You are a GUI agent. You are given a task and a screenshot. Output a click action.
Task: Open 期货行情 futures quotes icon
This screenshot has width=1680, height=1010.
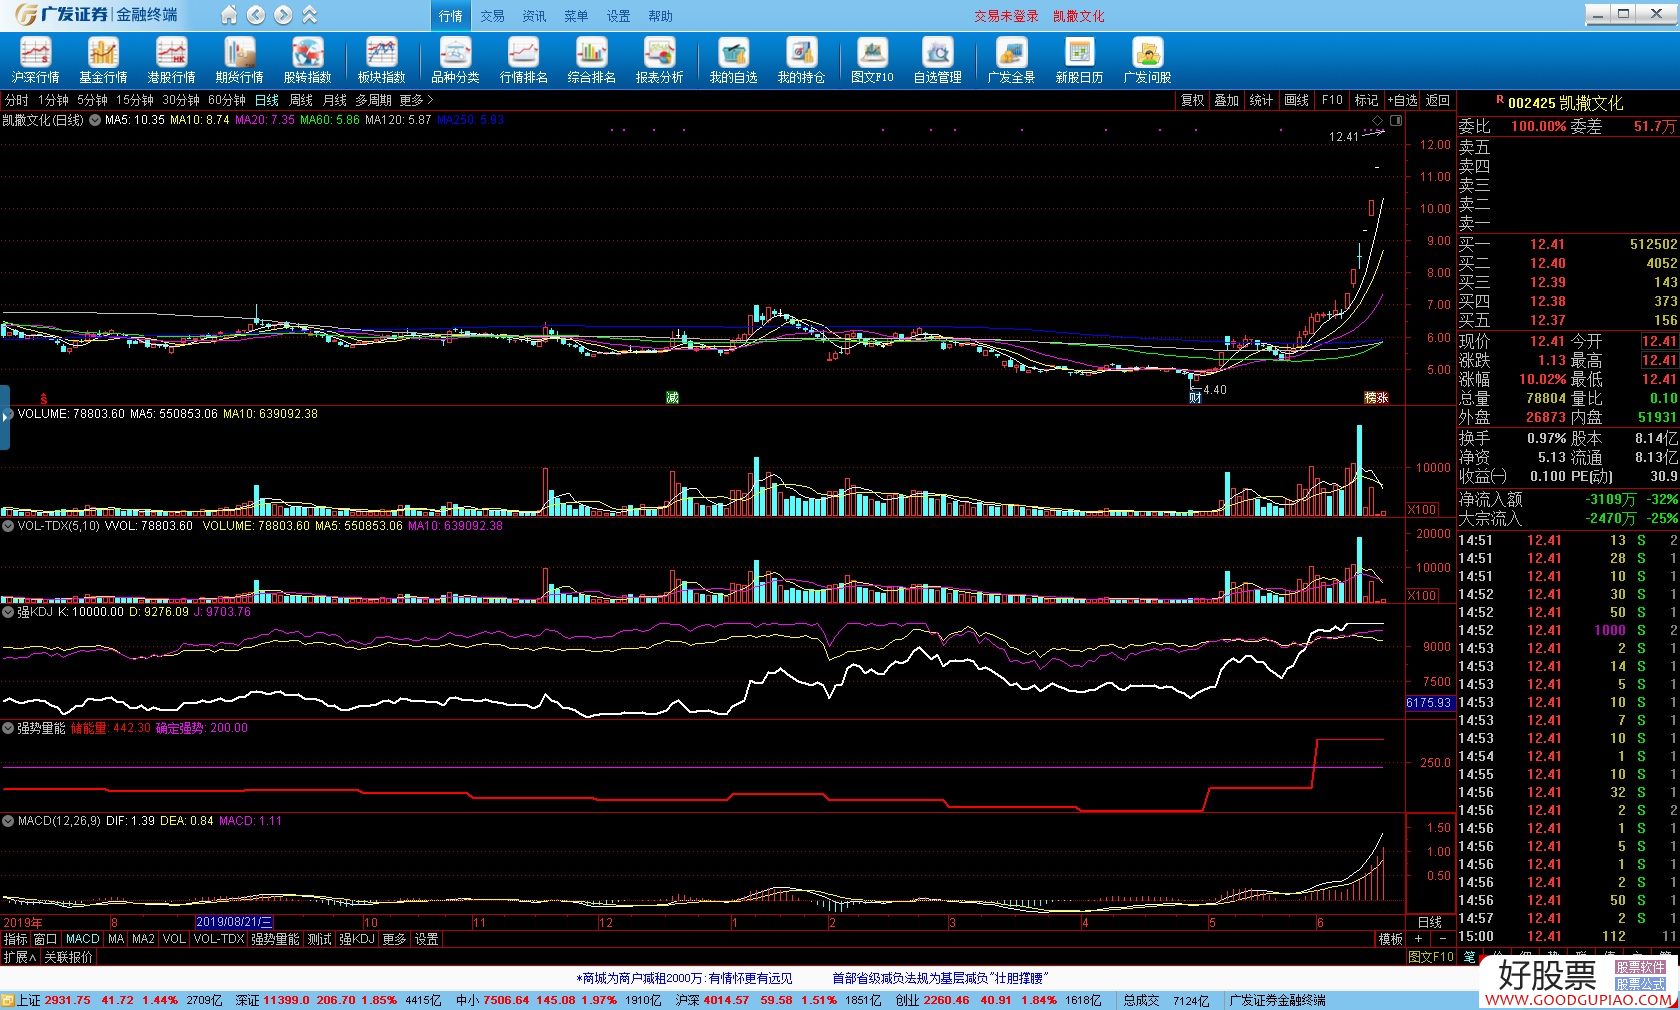pyautogui.click(x=239, y=60)
